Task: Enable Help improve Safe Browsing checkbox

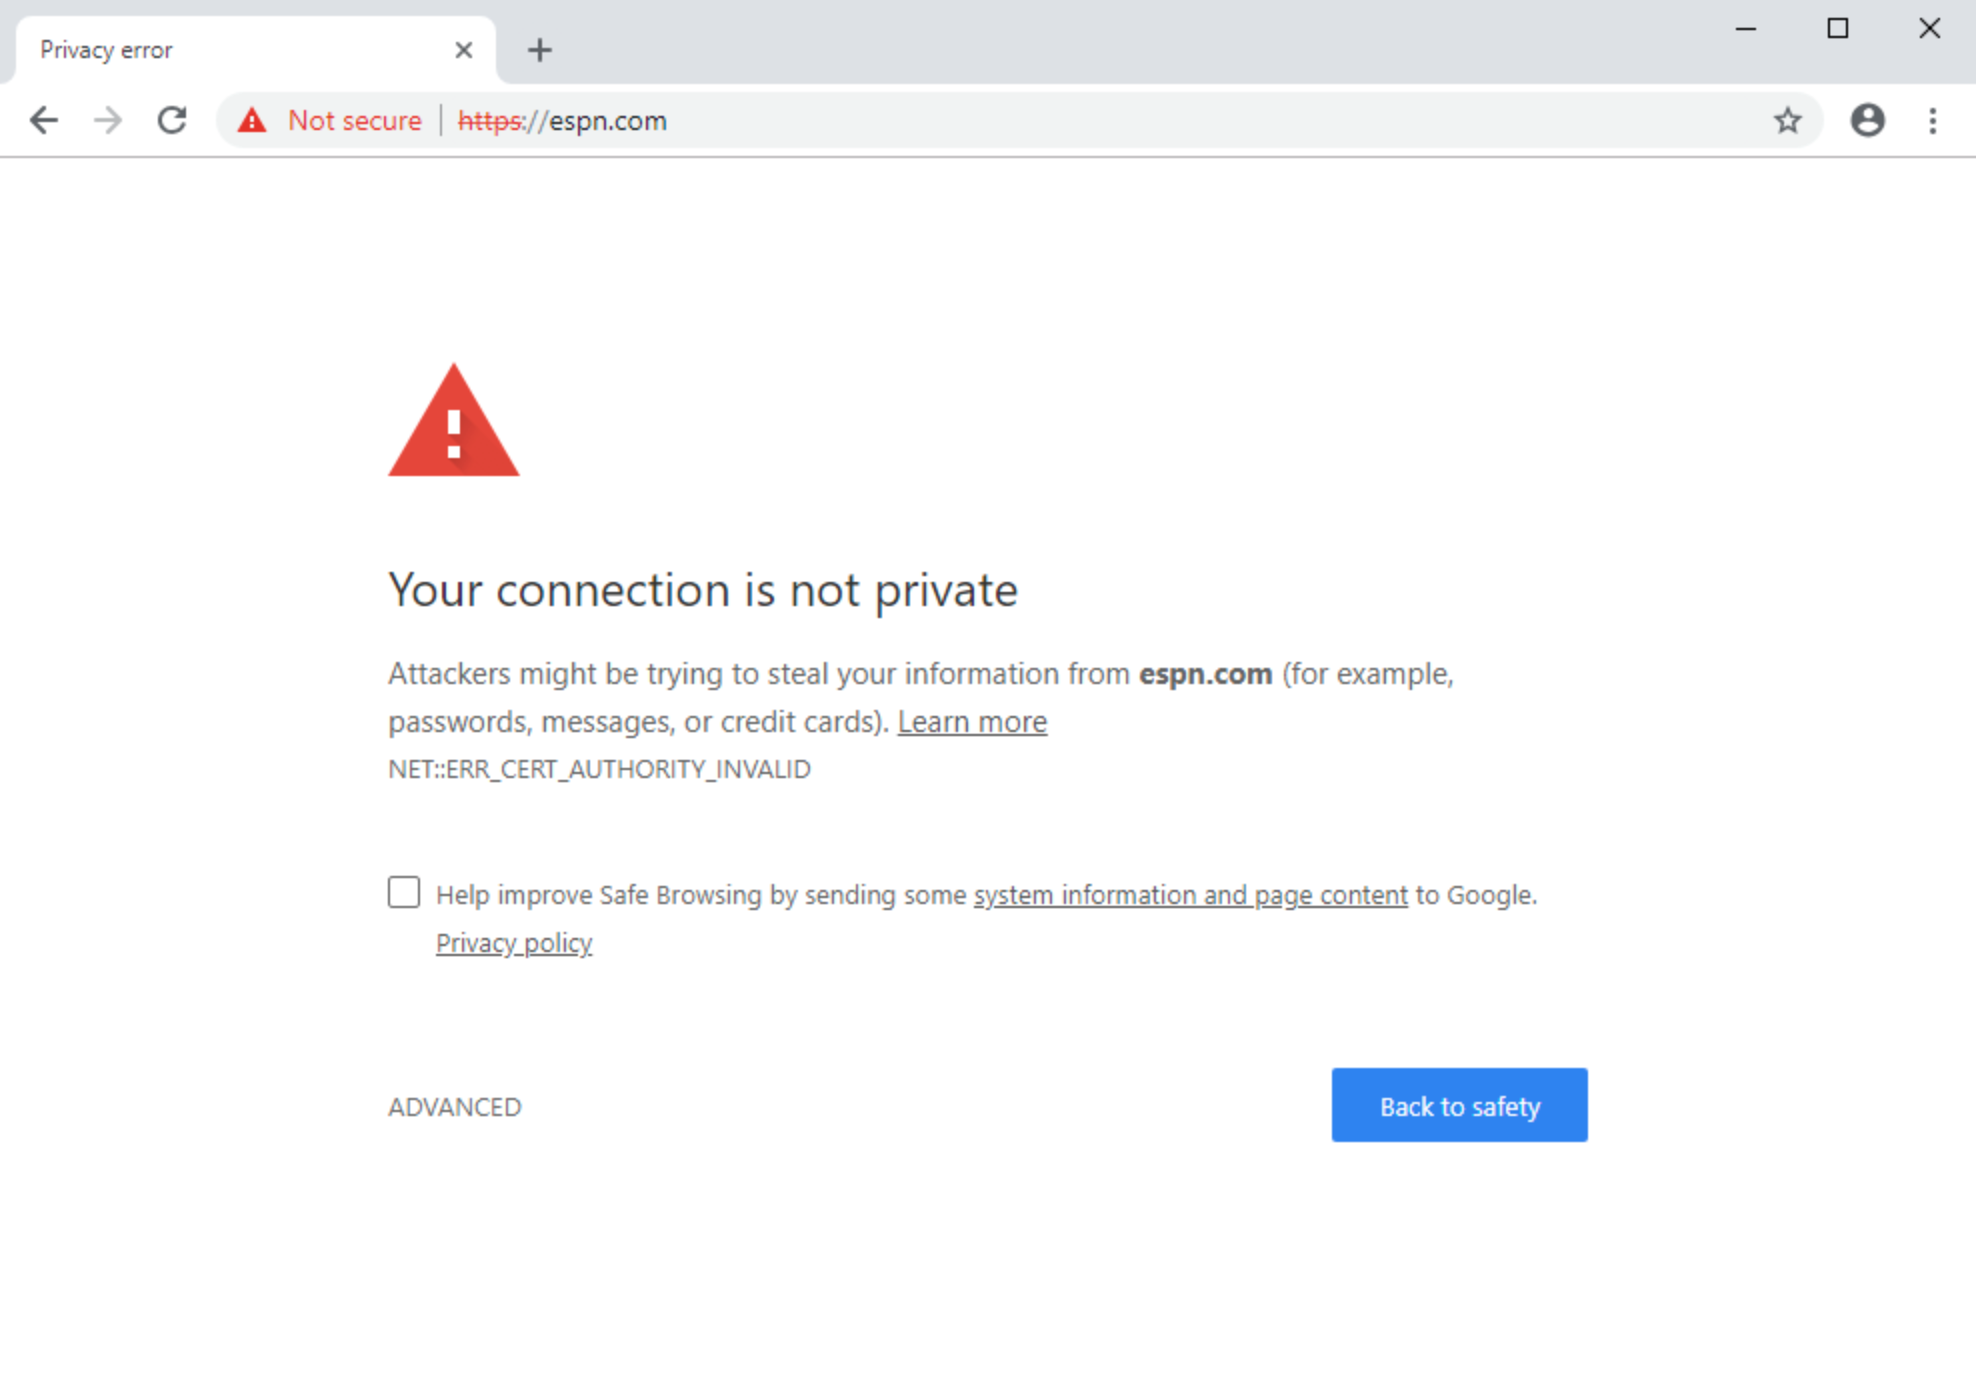Action: click(404, 892)
